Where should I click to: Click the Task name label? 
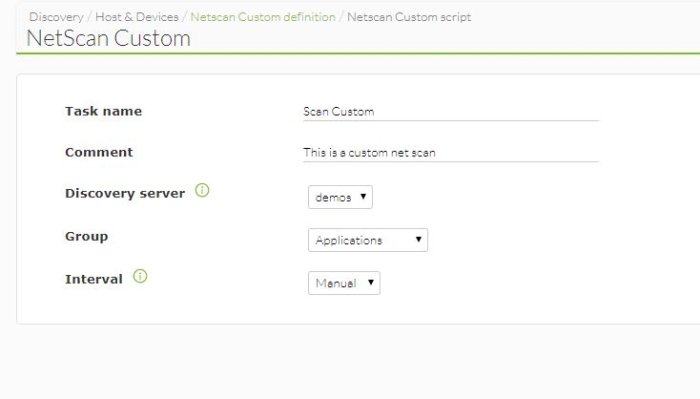pyautogui.click(x=104, y=111)
